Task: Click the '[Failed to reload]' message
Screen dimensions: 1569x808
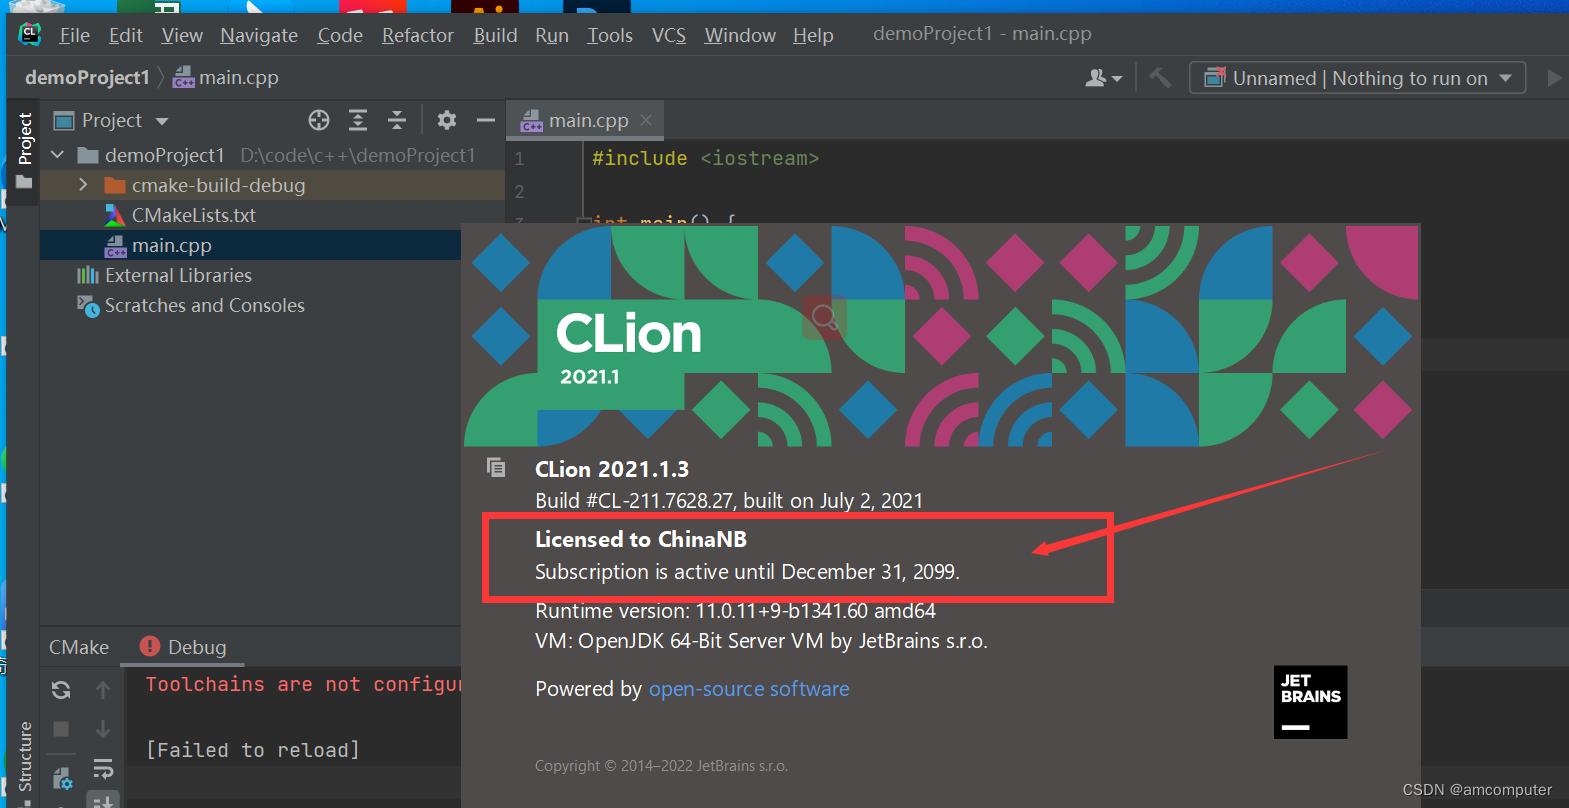Action: 252,750
